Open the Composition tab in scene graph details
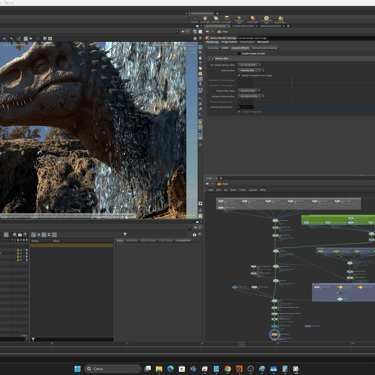This screenshot has width=375, height=375. coord(183,240)
